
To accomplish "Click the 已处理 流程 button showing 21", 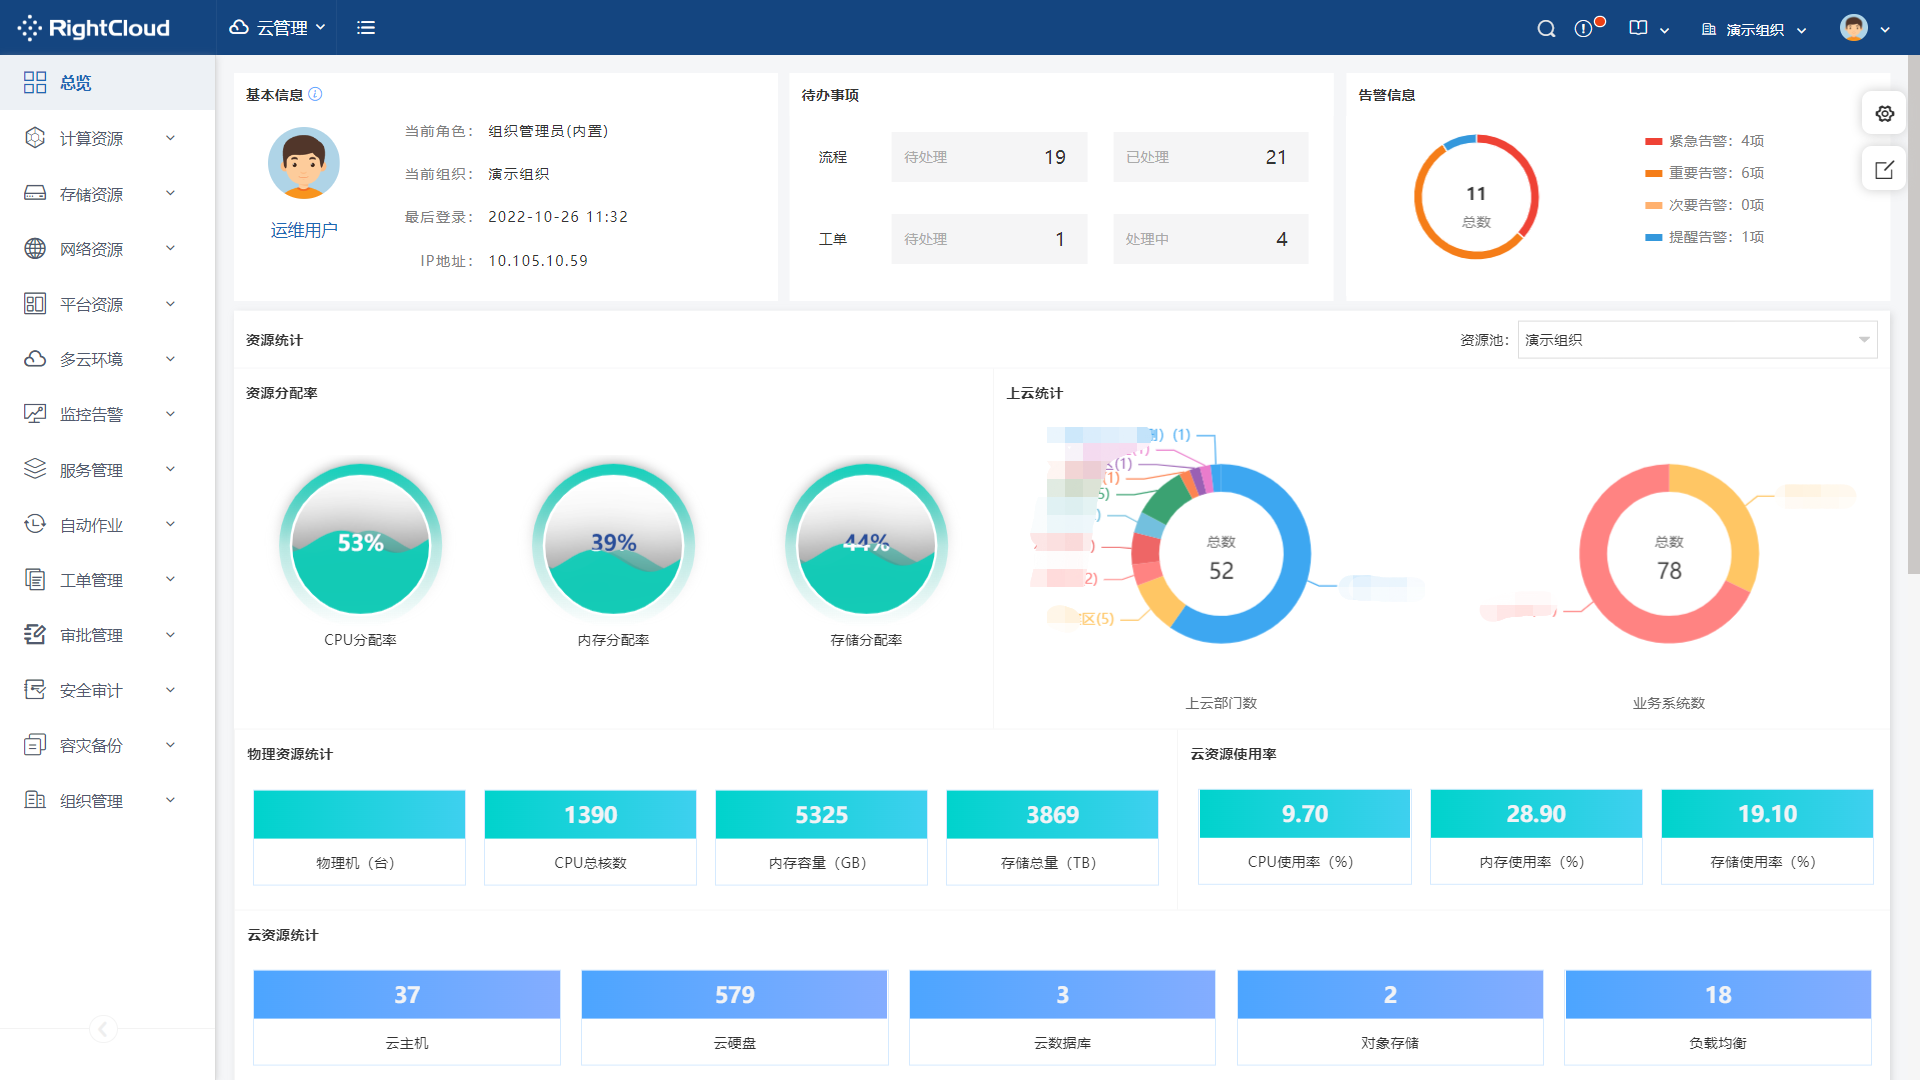I will point(1203,157).
